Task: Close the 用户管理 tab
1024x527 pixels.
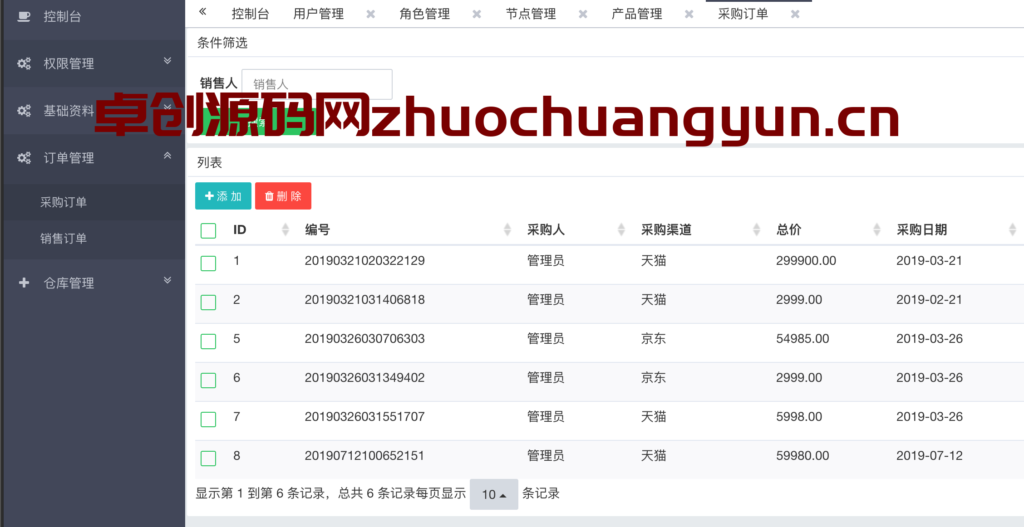Action: point(370,14)
